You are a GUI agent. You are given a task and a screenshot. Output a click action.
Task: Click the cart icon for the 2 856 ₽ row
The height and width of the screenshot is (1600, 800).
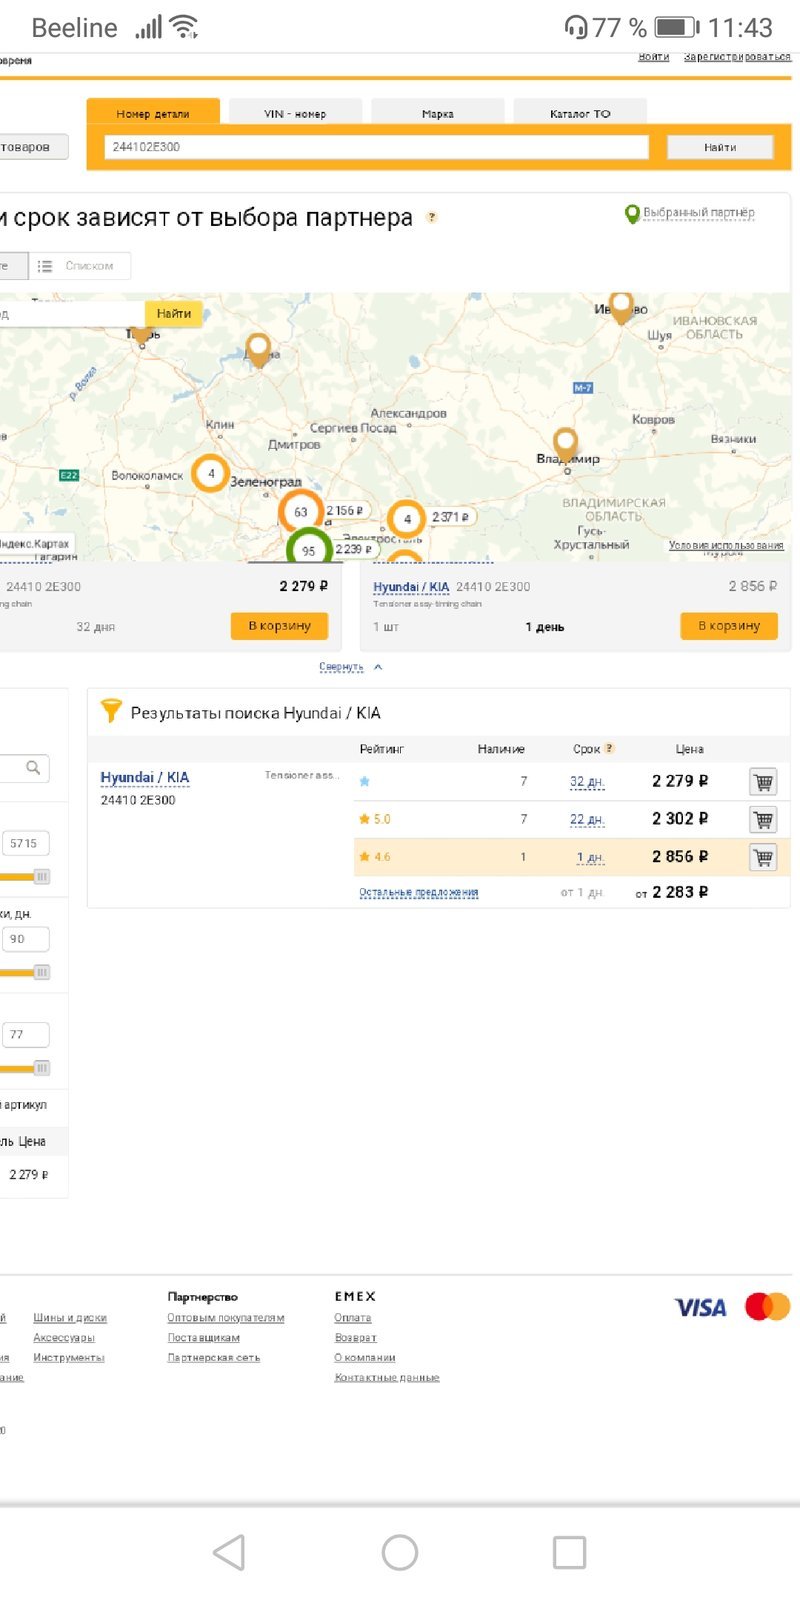pos(763,857)
